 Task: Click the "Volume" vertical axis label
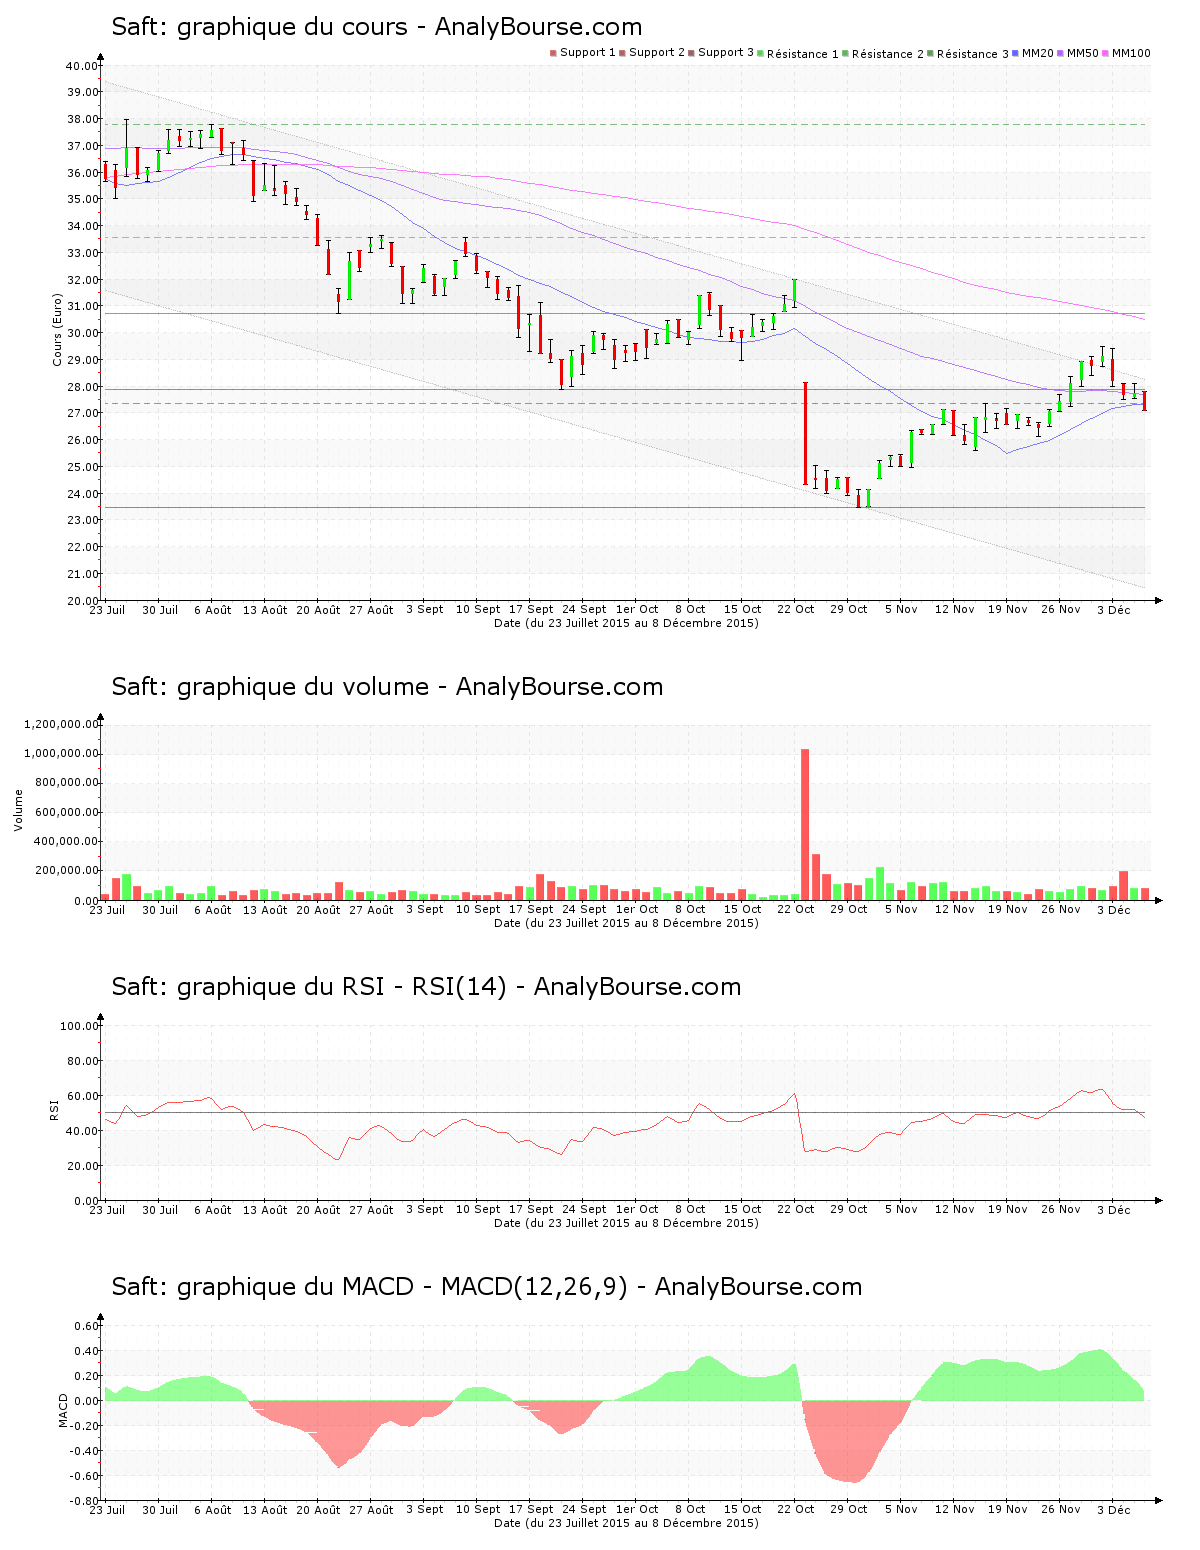click(18, 810)
